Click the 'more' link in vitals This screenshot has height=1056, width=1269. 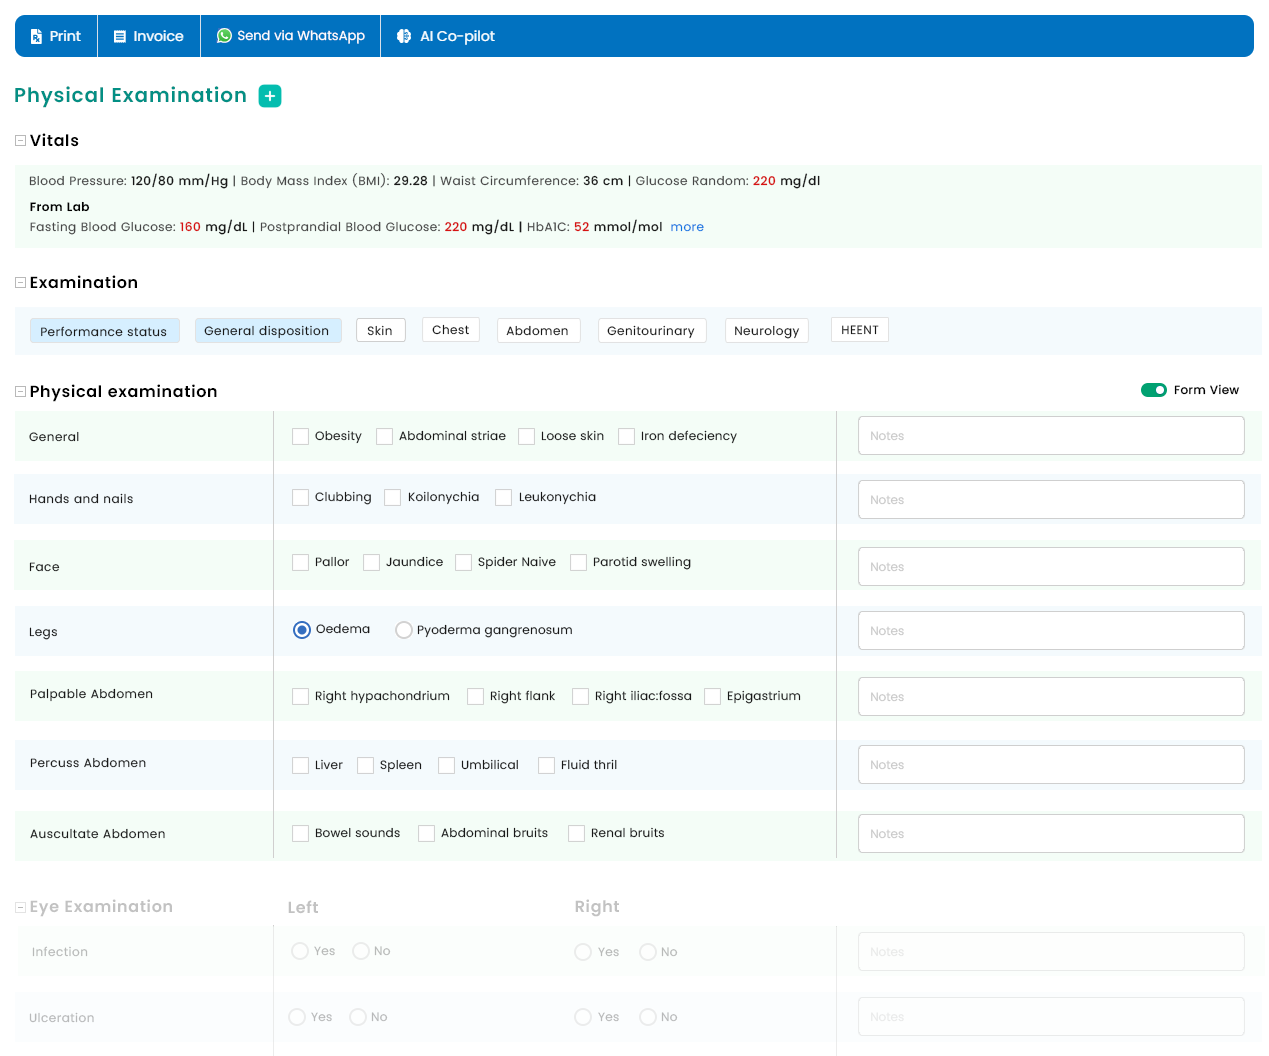[x=687, y=227]
